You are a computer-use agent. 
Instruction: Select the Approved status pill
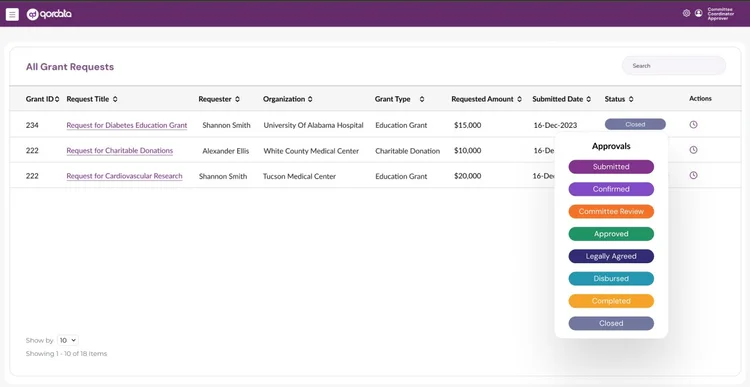click(611, 234)
